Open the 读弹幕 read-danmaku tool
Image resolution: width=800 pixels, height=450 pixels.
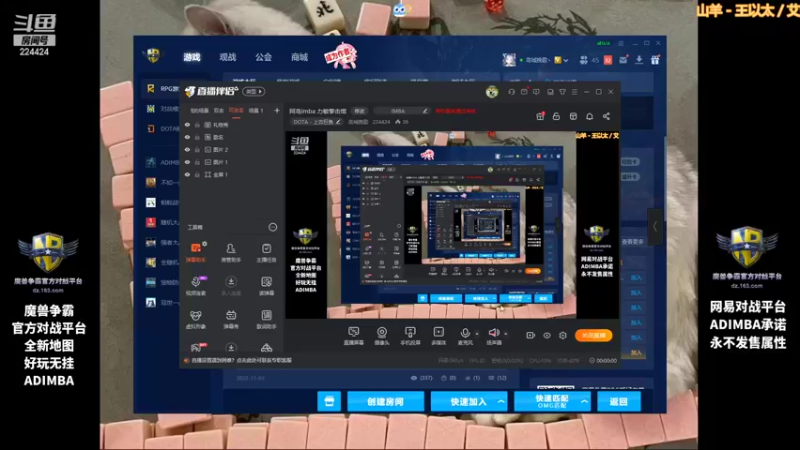click(x=266, y=286)
